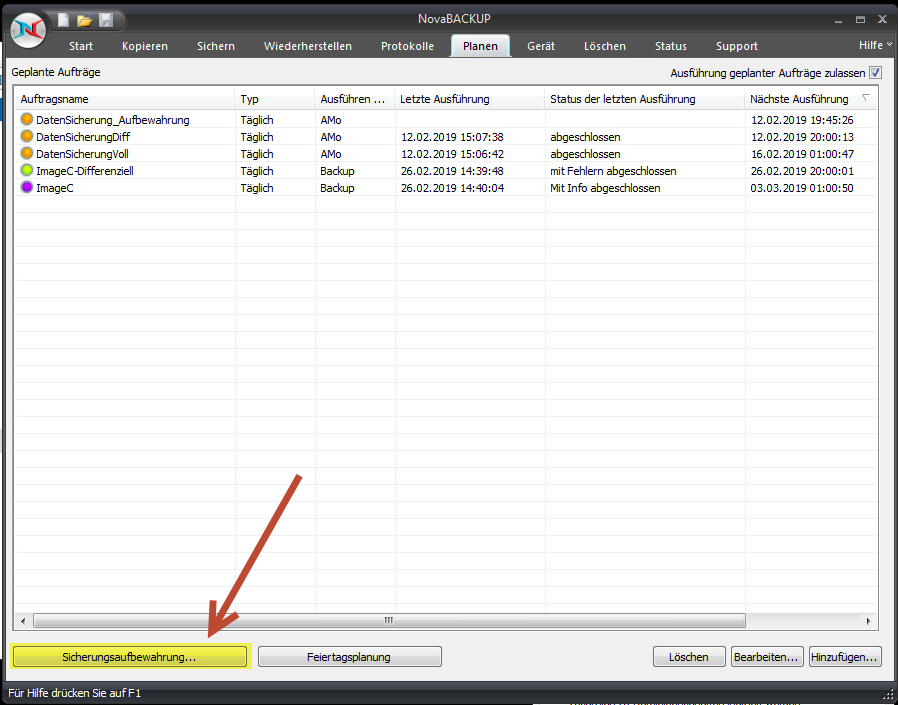
Task: Click green status icon of ImageC-Differenziell
Action: (26, 171)
